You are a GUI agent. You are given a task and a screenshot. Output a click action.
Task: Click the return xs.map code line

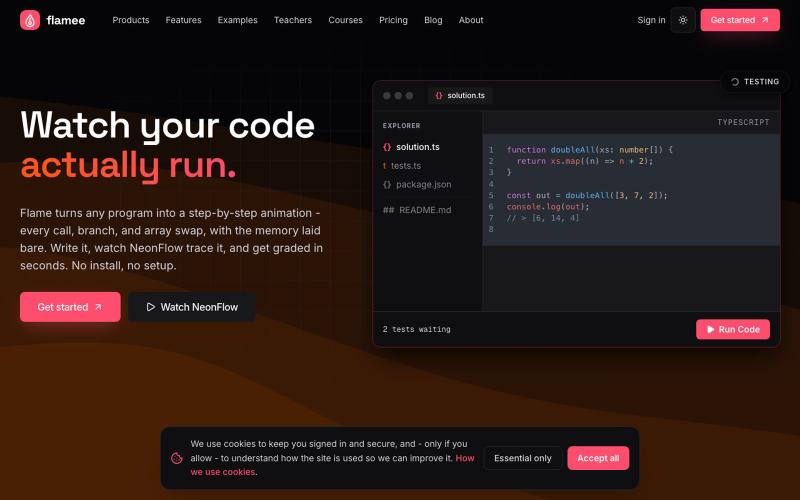point(585,161)
